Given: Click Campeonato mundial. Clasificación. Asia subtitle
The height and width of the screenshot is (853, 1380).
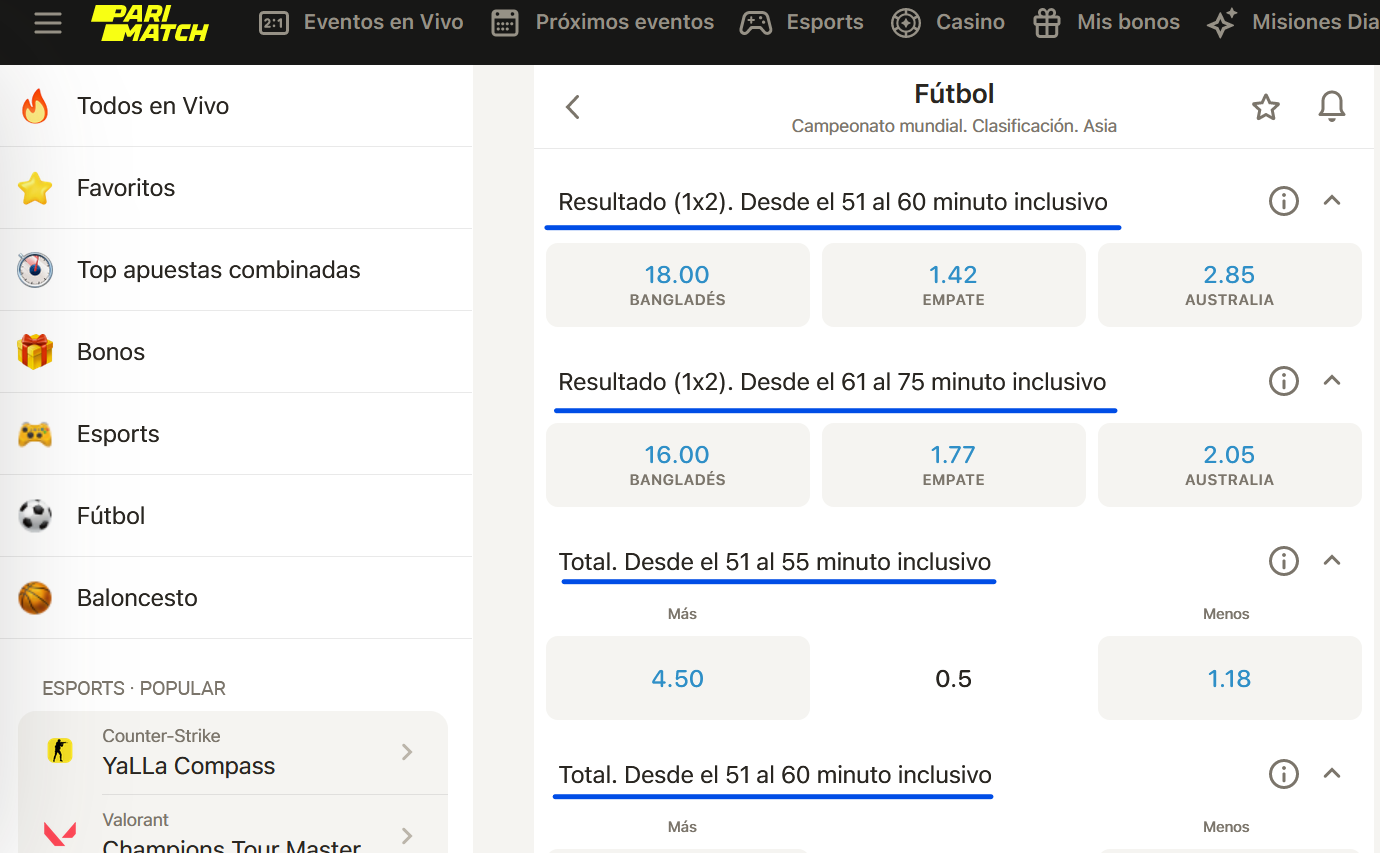Looking at the screenshot, I should tap(954, 127).
